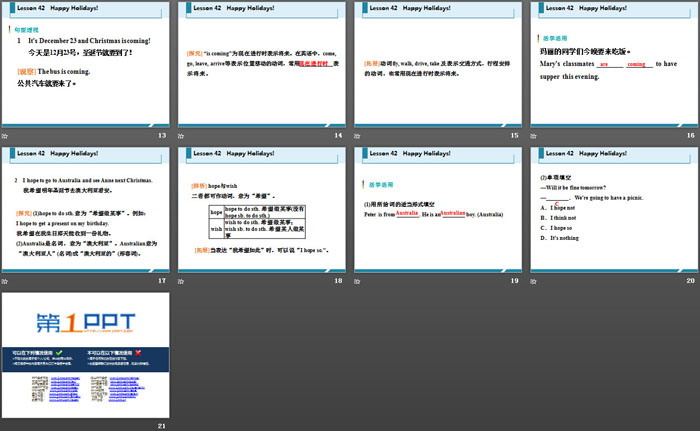Click slide number 21 label

162,426
